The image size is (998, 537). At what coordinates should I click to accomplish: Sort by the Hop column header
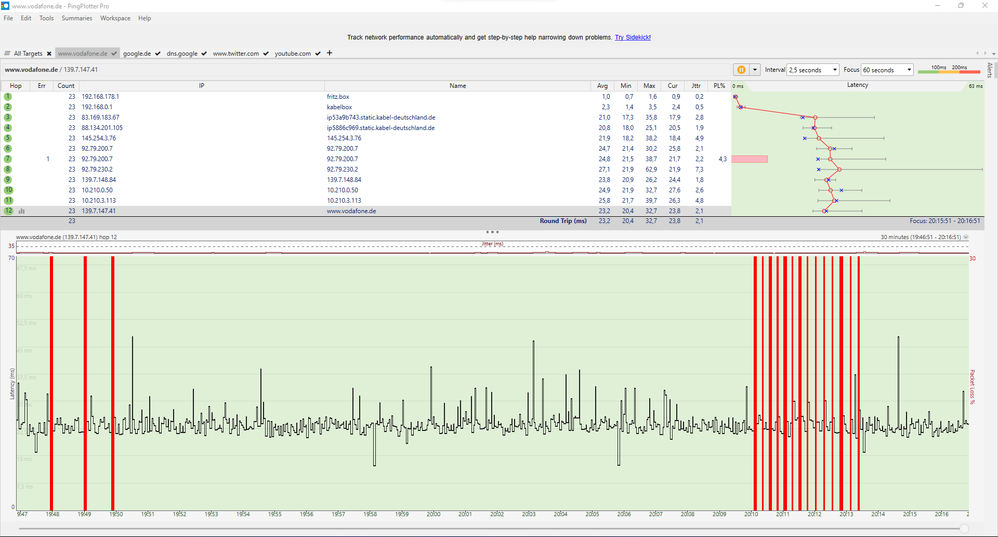[16, 86]
